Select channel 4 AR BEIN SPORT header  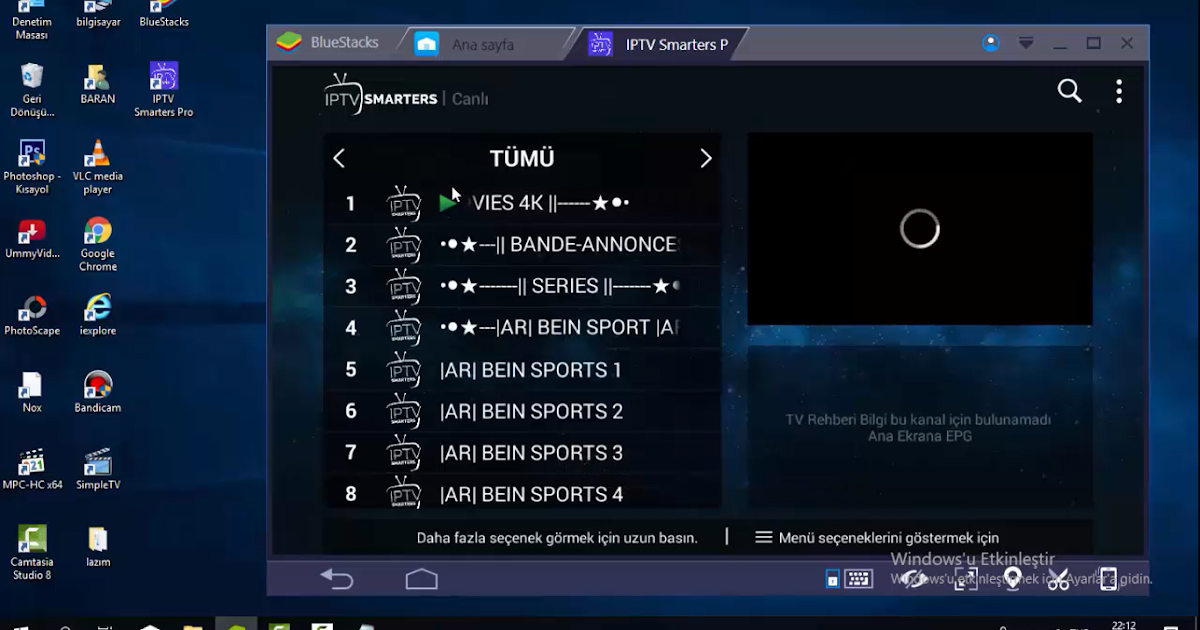(x=522, y=328)
